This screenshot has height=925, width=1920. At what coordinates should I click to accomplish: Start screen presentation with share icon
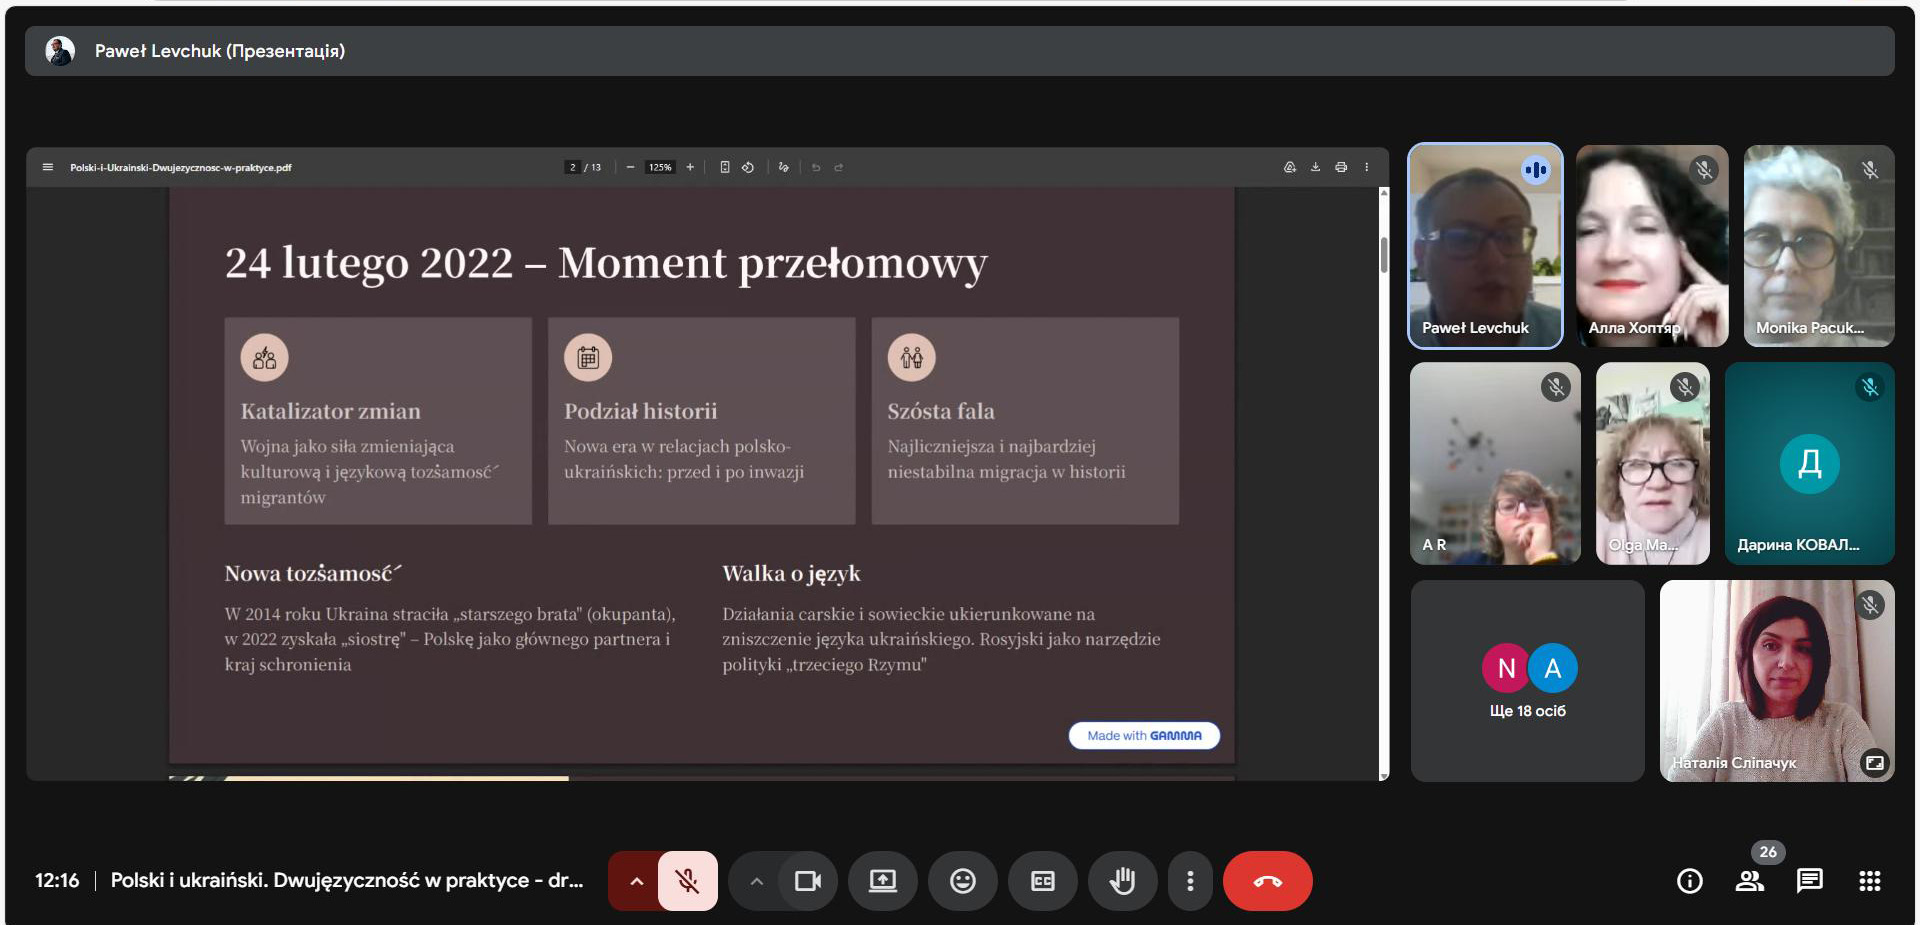[x=882, y=881]
